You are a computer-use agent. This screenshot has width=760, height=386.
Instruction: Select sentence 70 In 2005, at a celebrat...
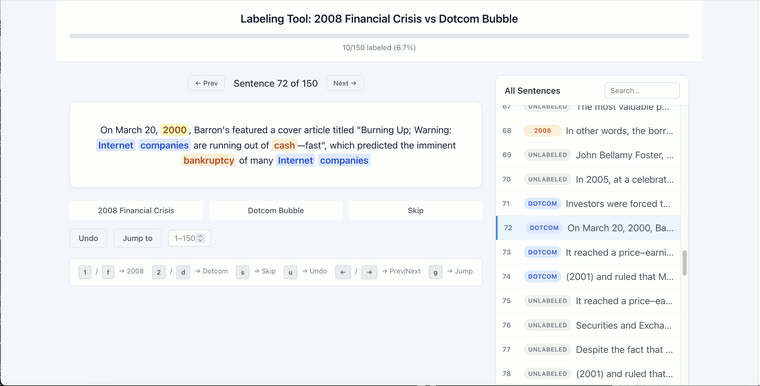pos(588,179)
